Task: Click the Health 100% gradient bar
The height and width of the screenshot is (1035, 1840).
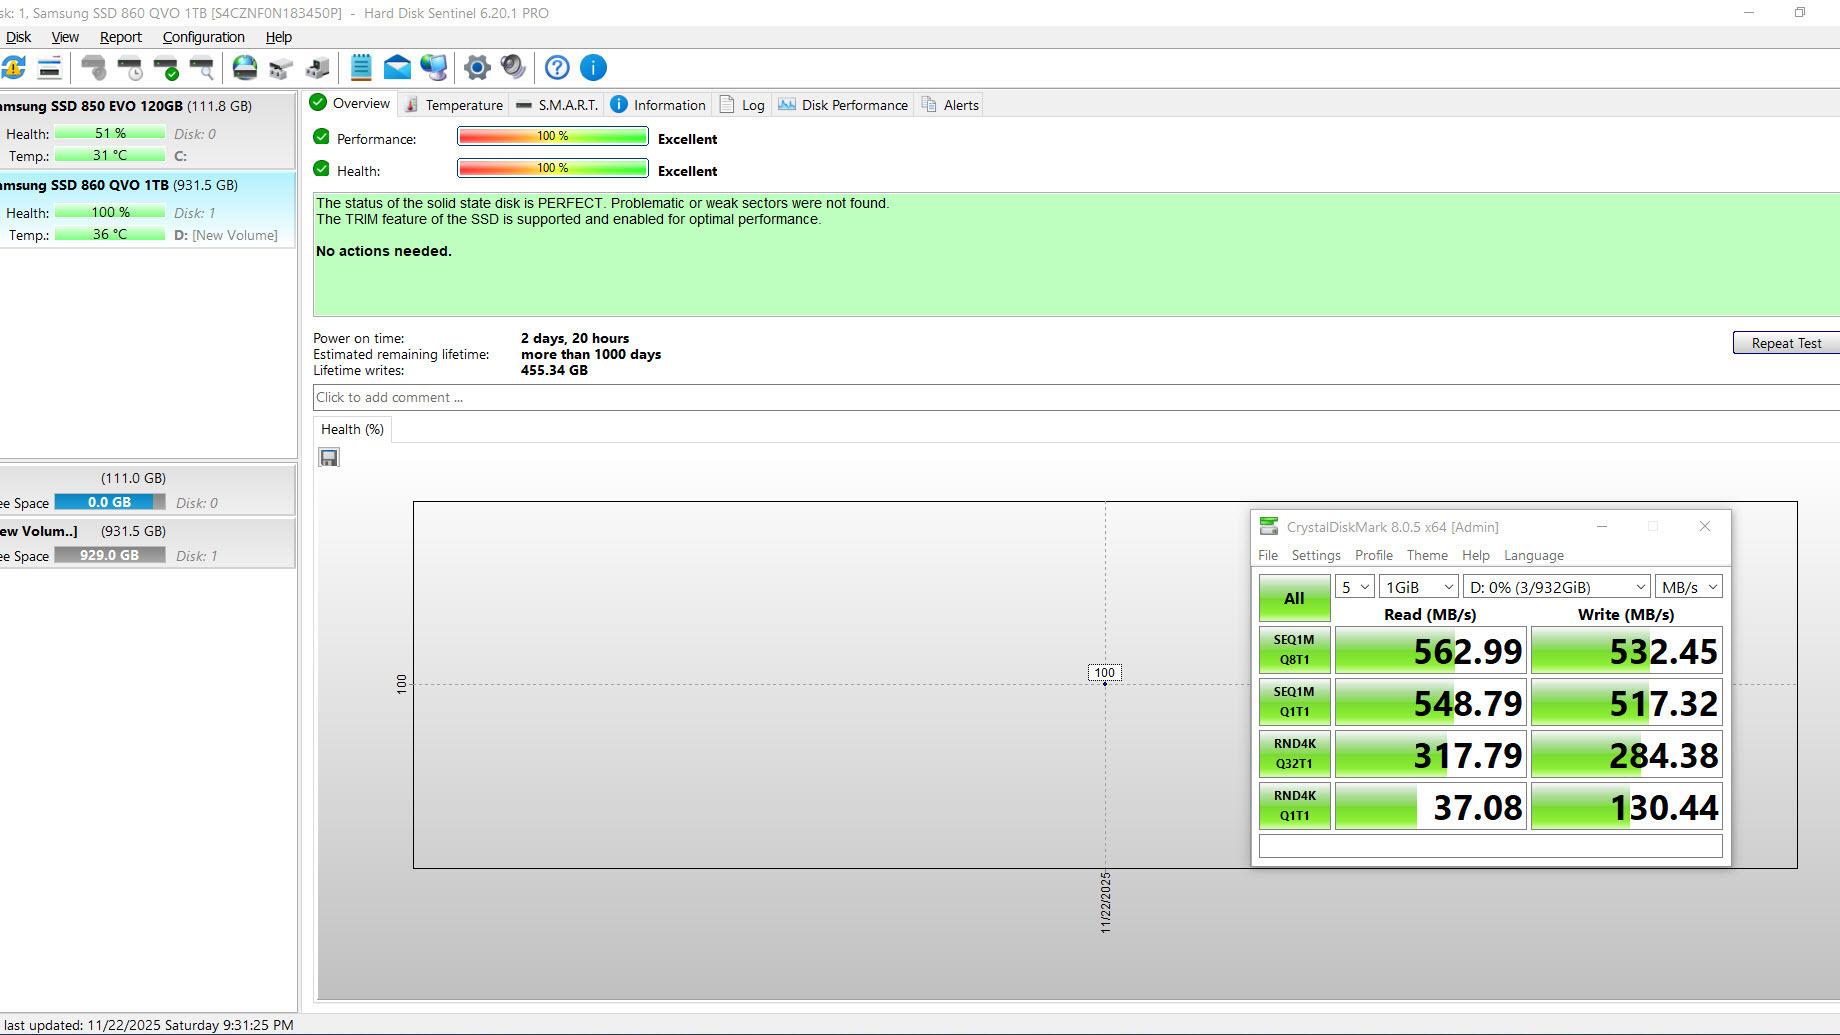Action: pos(552,169)
